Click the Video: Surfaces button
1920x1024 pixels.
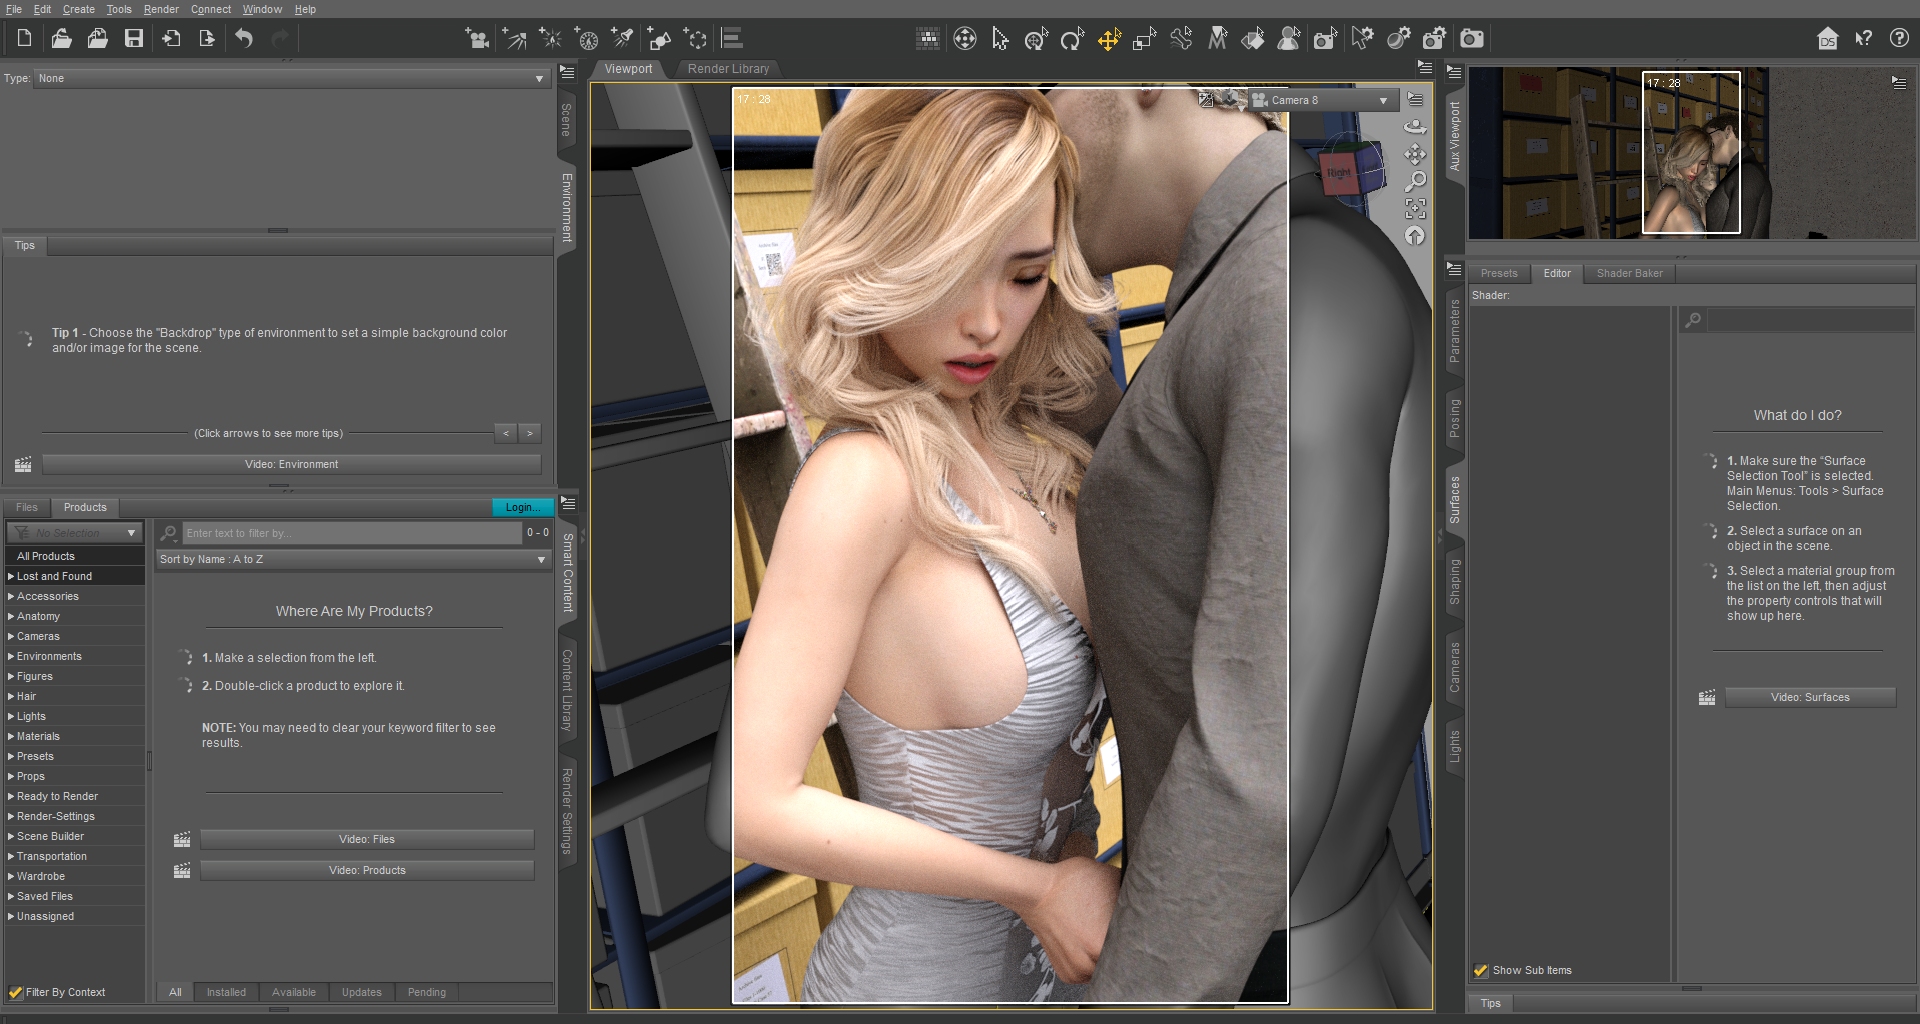point(1809,697)
